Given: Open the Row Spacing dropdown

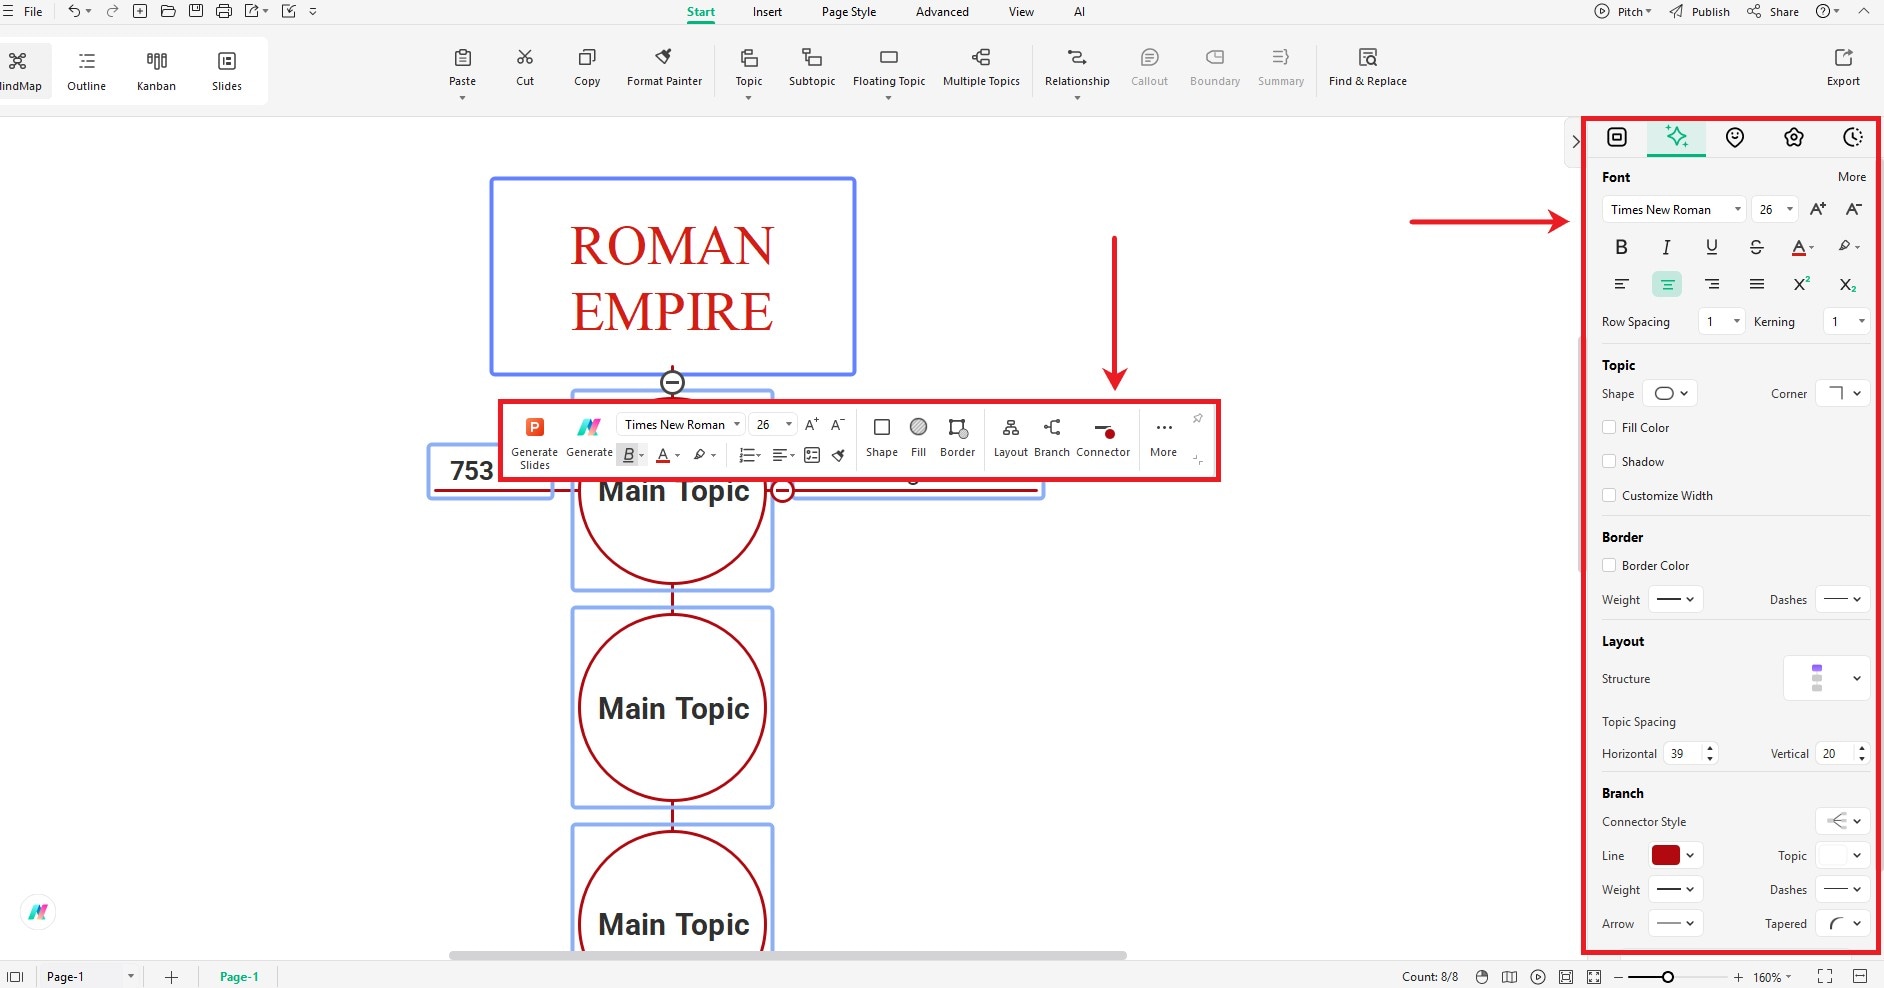Looking at the screenshot, I should [1721, 321].
